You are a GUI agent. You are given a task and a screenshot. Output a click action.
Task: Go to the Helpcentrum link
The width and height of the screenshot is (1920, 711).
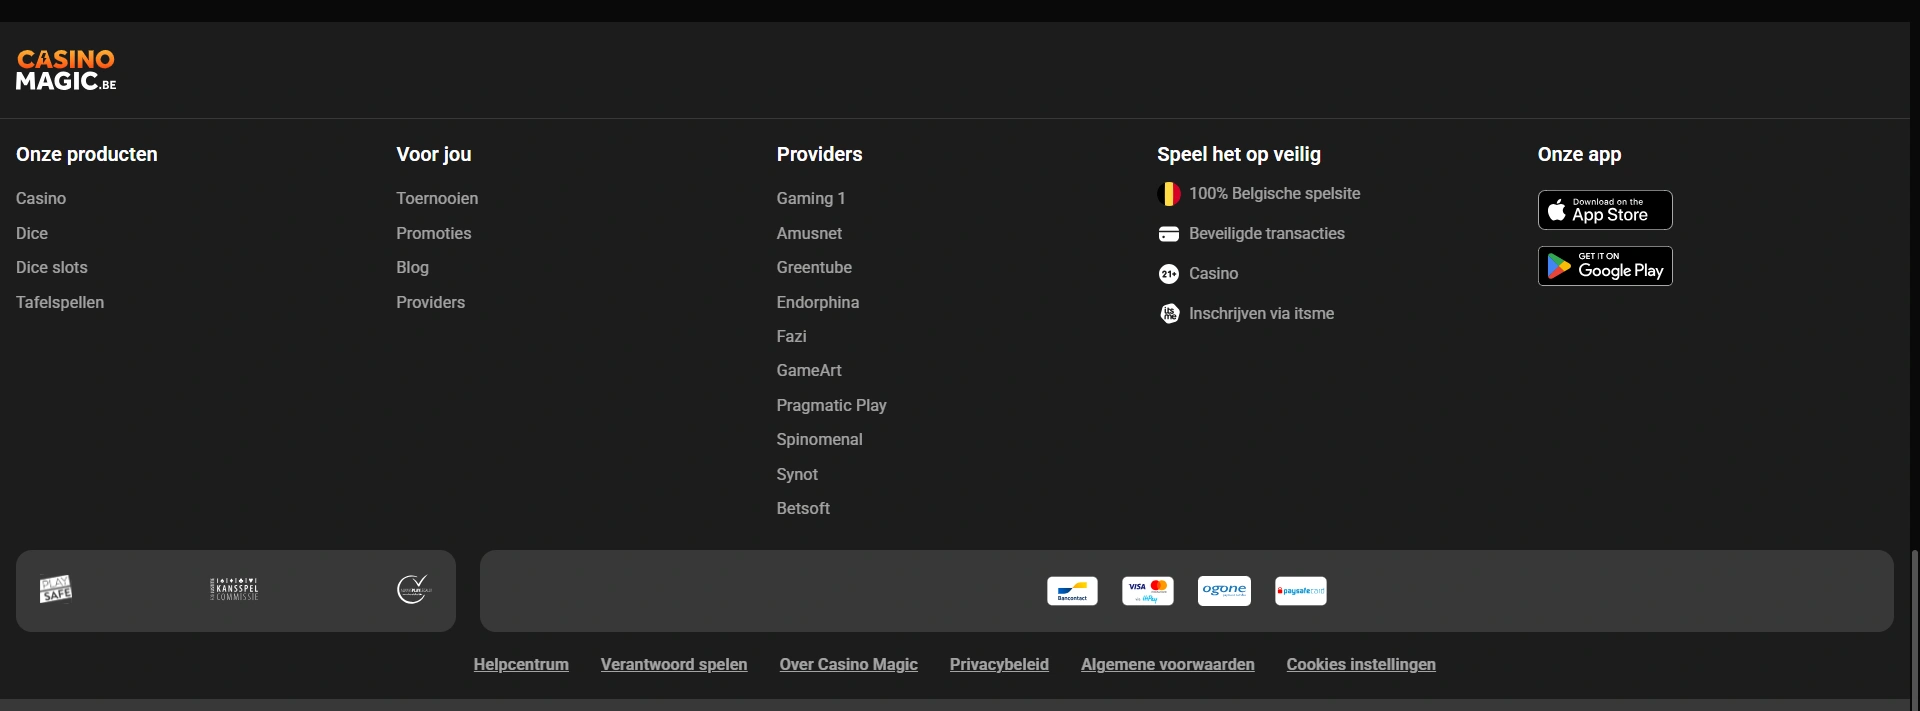pos(521,664)
